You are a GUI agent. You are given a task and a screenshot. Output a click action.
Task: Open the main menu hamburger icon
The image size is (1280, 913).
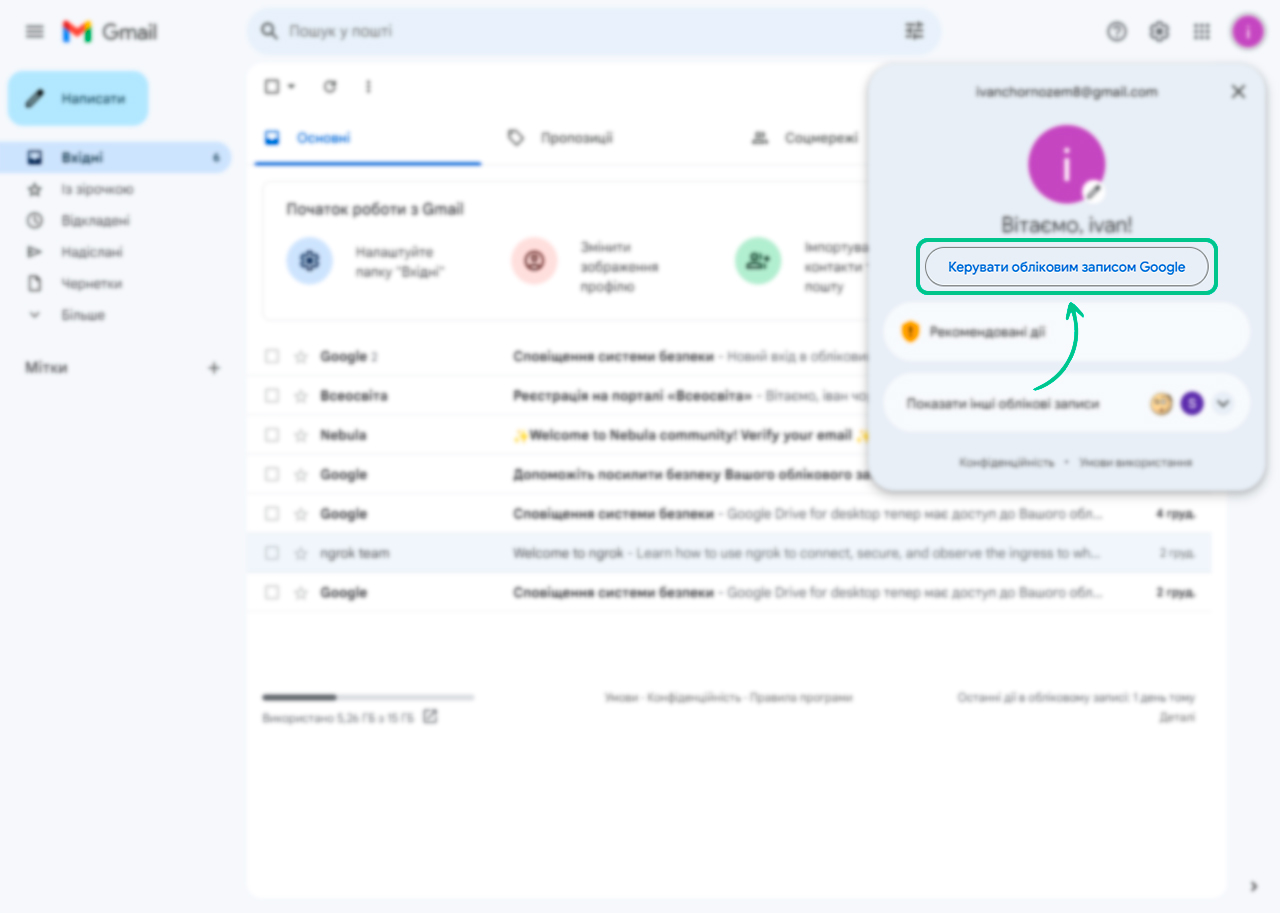coord(35,32)
